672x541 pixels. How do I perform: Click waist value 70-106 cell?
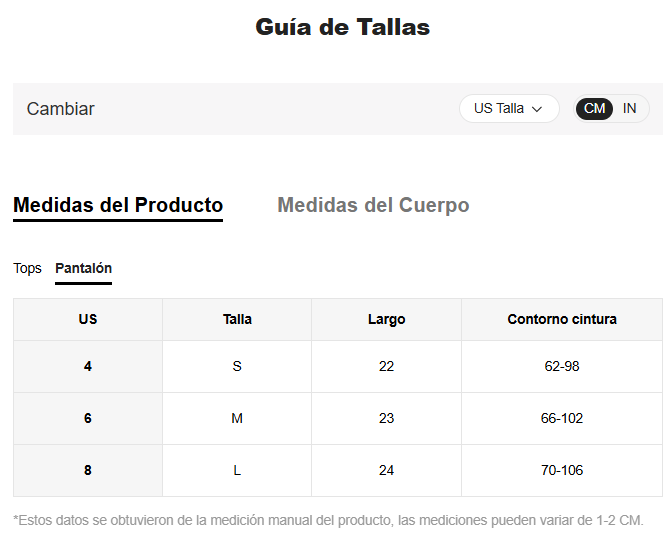click(562, 470)
